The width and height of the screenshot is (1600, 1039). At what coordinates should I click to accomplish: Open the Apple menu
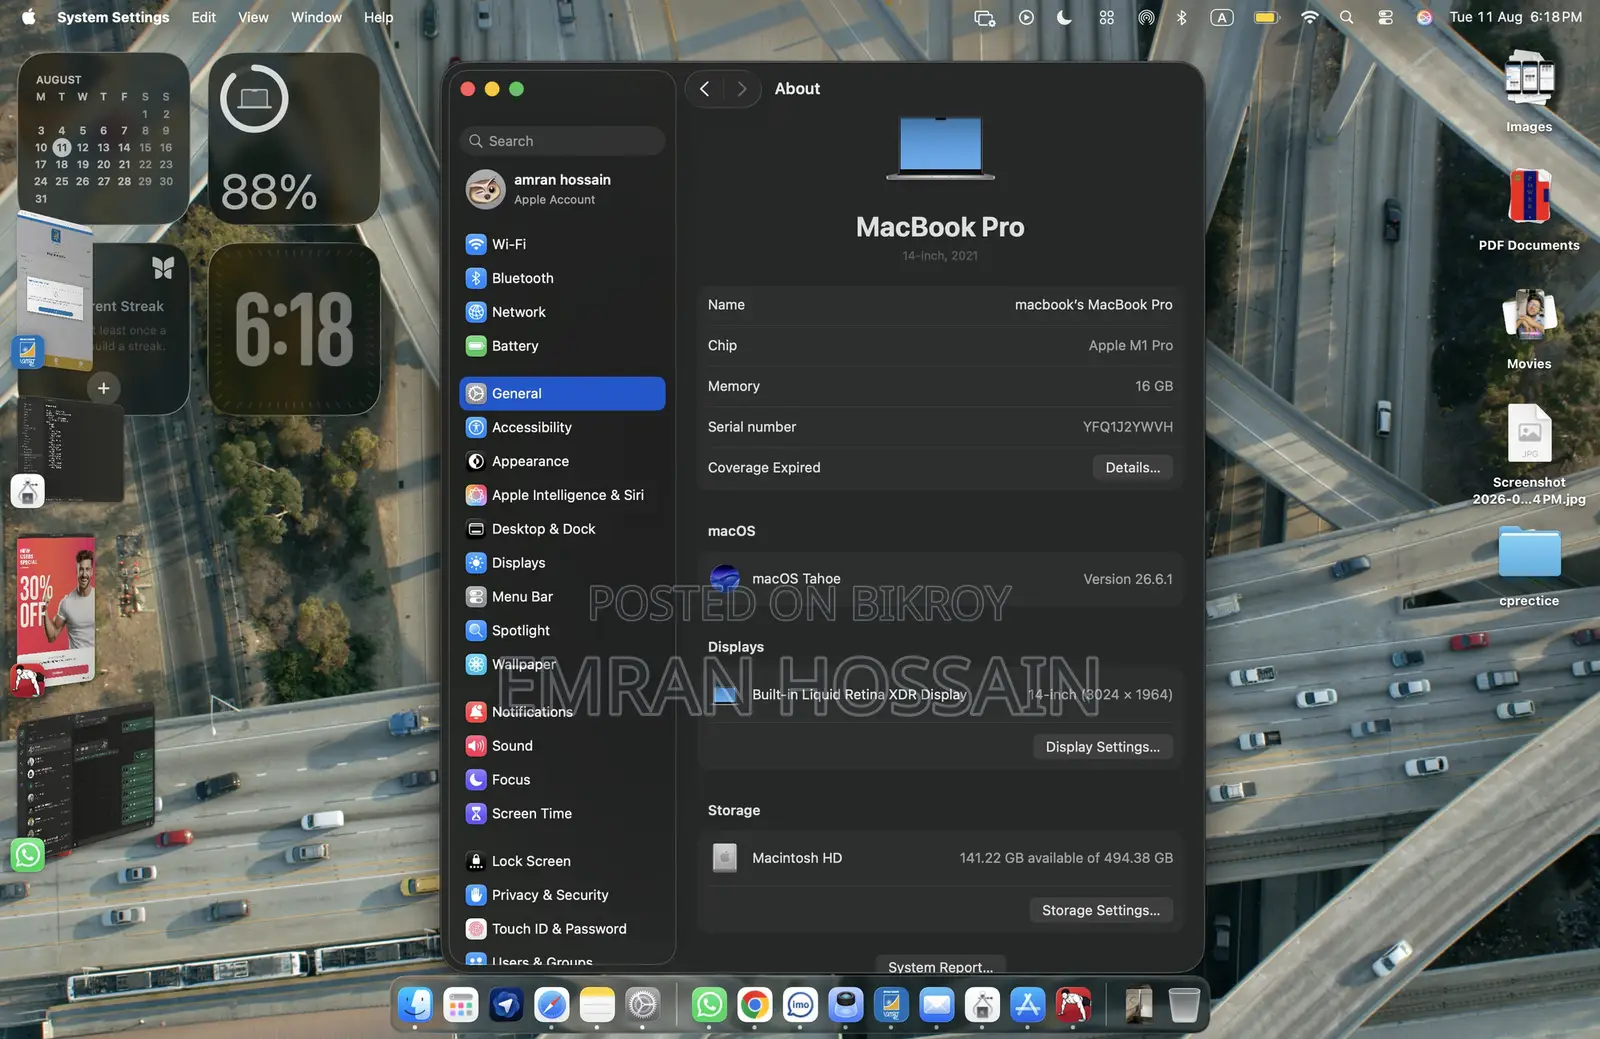pos(28,17)
